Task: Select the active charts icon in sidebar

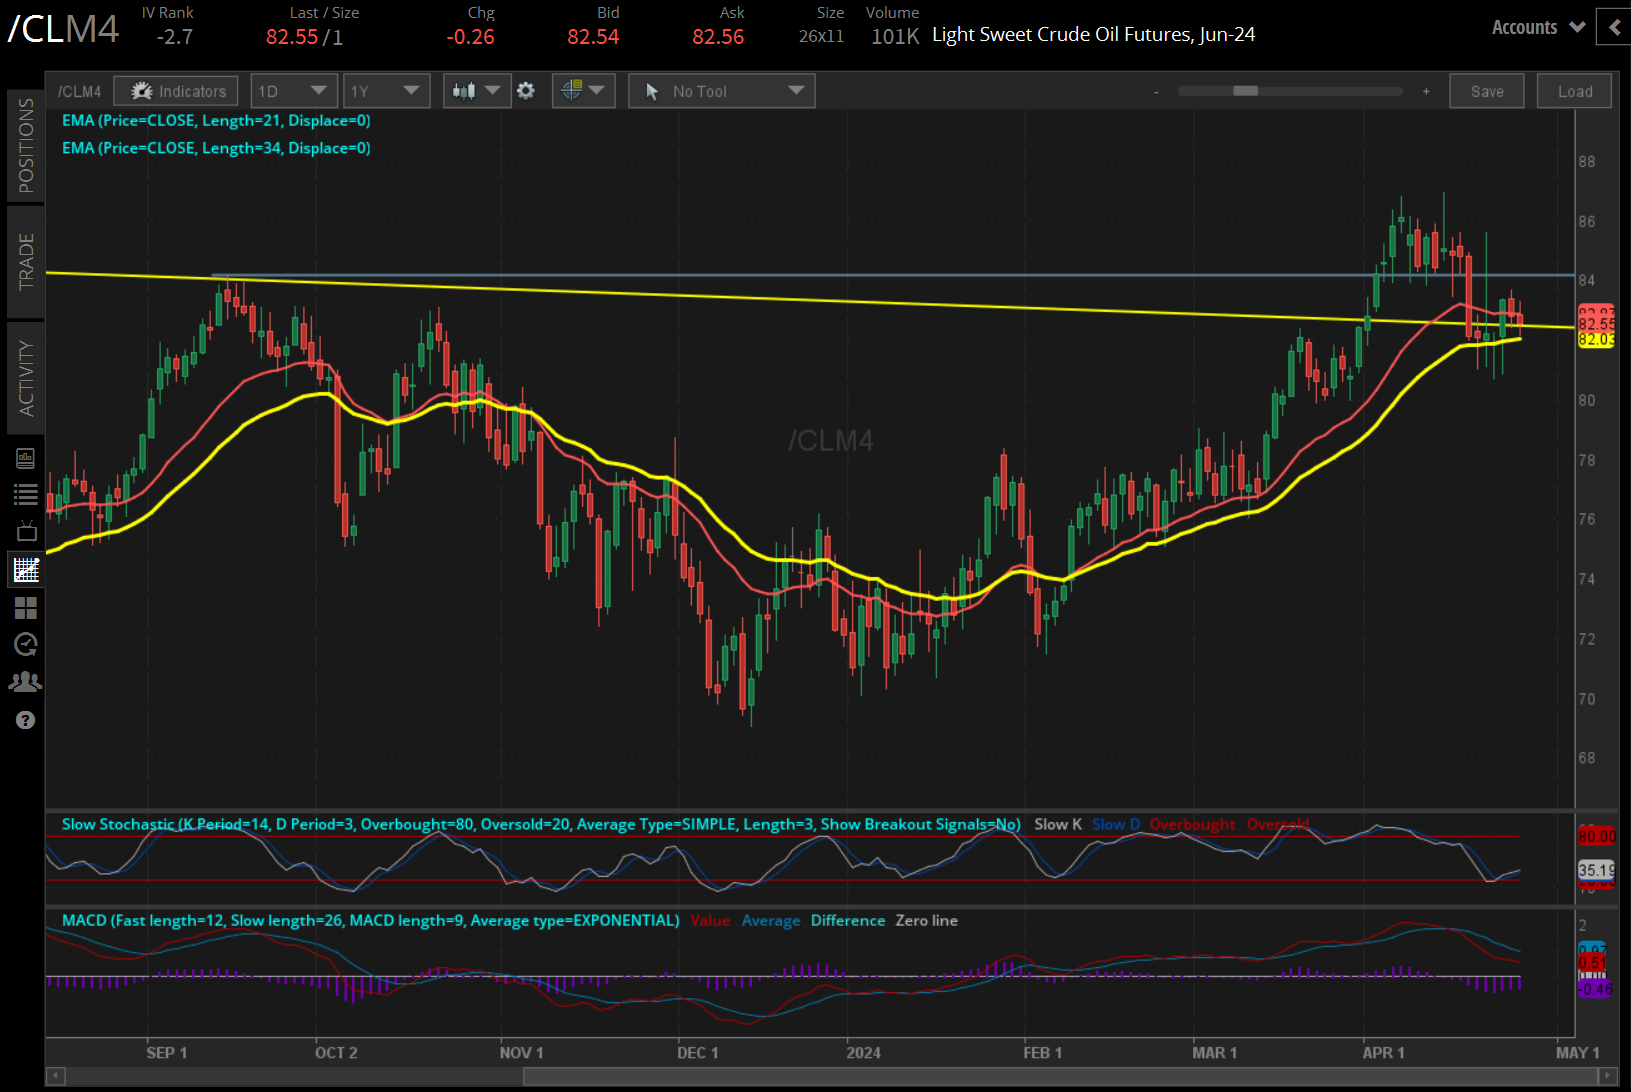Action: point(25,570)
